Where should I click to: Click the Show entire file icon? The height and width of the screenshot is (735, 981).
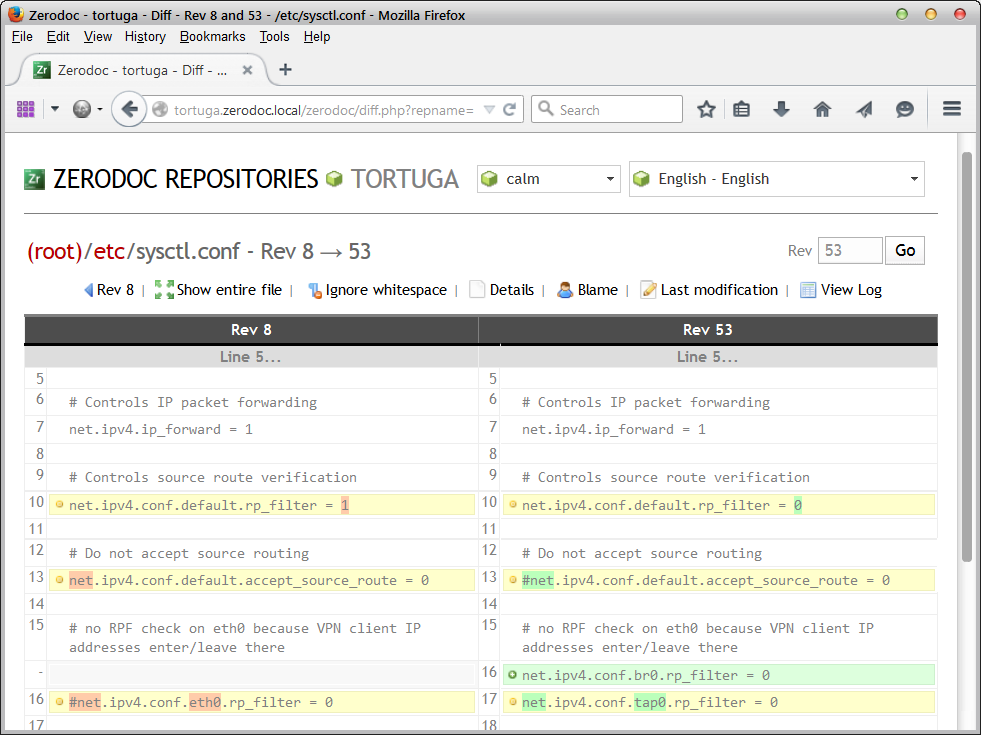(x=164, y=290)
